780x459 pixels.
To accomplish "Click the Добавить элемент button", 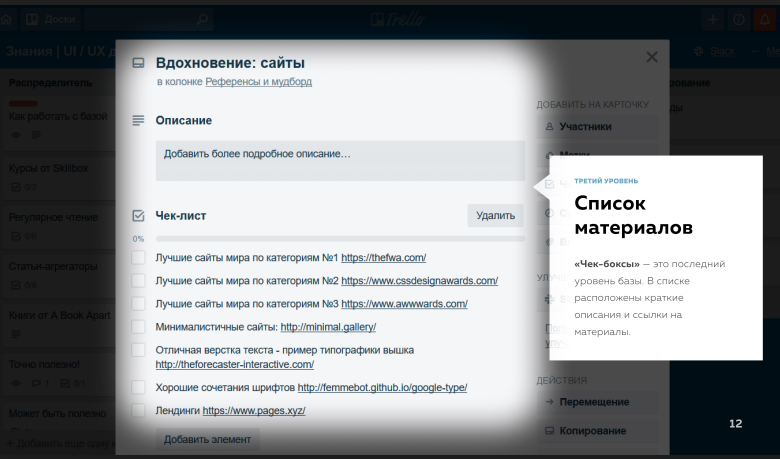I will 207,440.
